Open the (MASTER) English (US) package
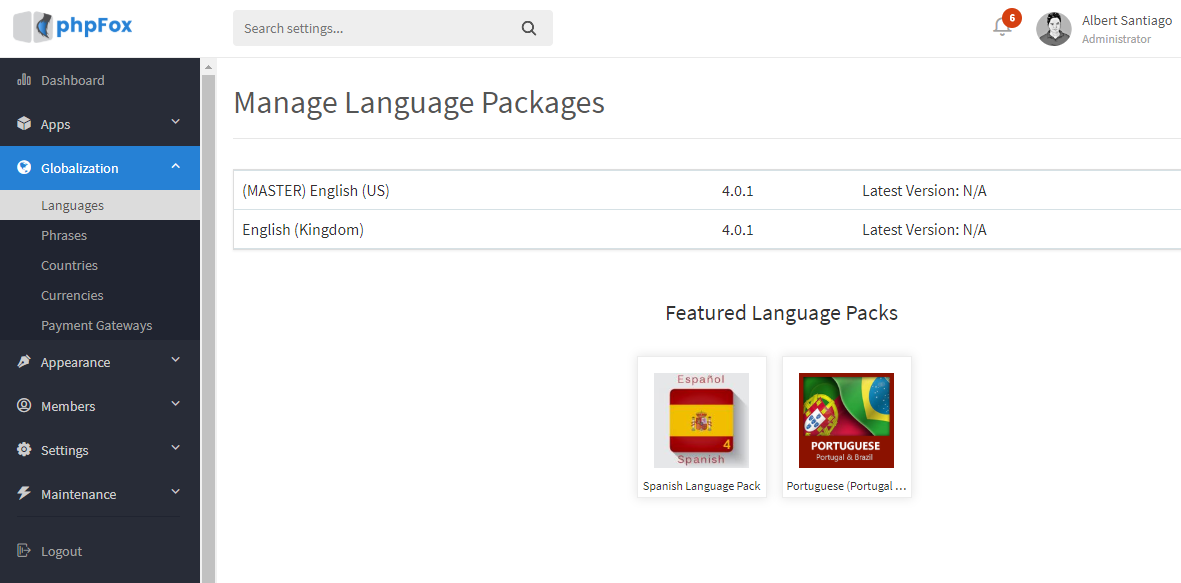This screenshot has height=583, width=1181. [316, 190]
